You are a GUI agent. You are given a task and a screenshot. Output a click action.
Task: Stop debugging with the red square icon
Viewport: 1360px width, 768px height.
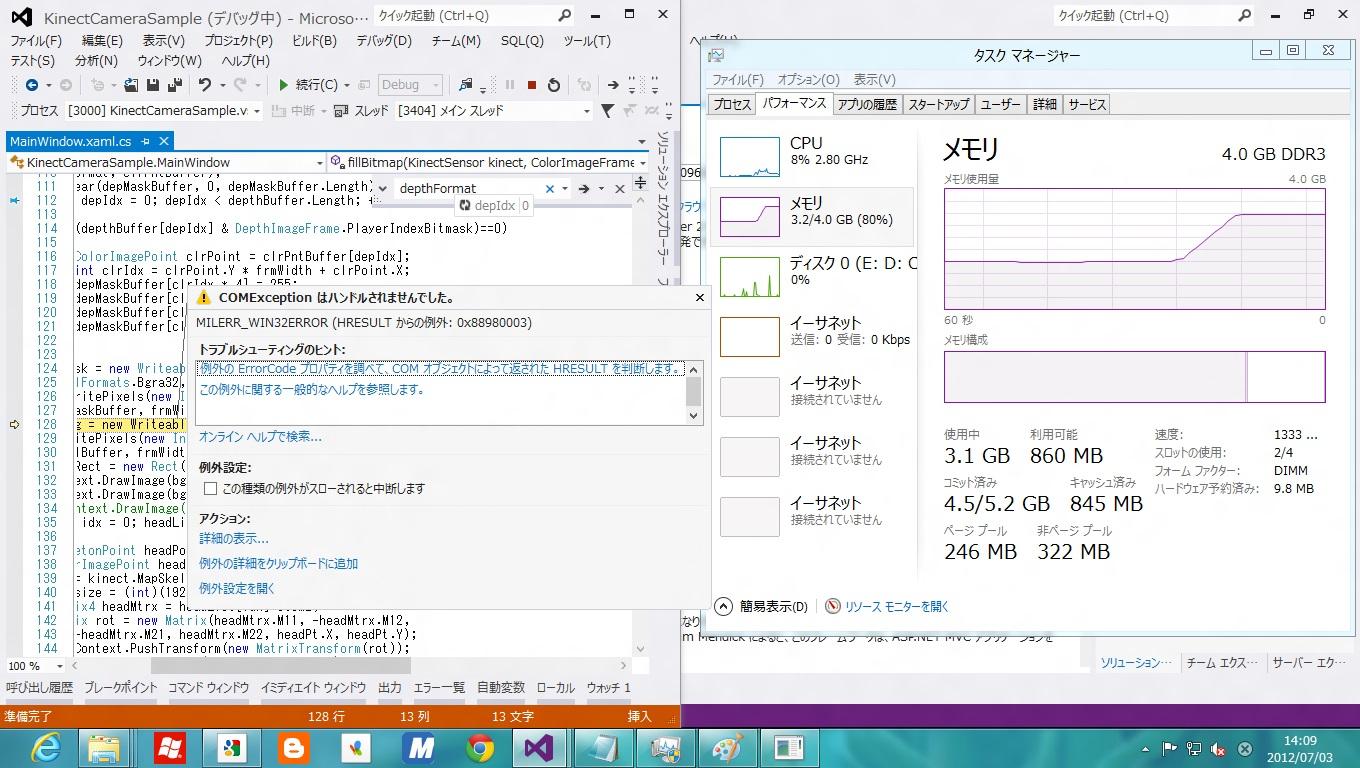[x=532, y=85]
